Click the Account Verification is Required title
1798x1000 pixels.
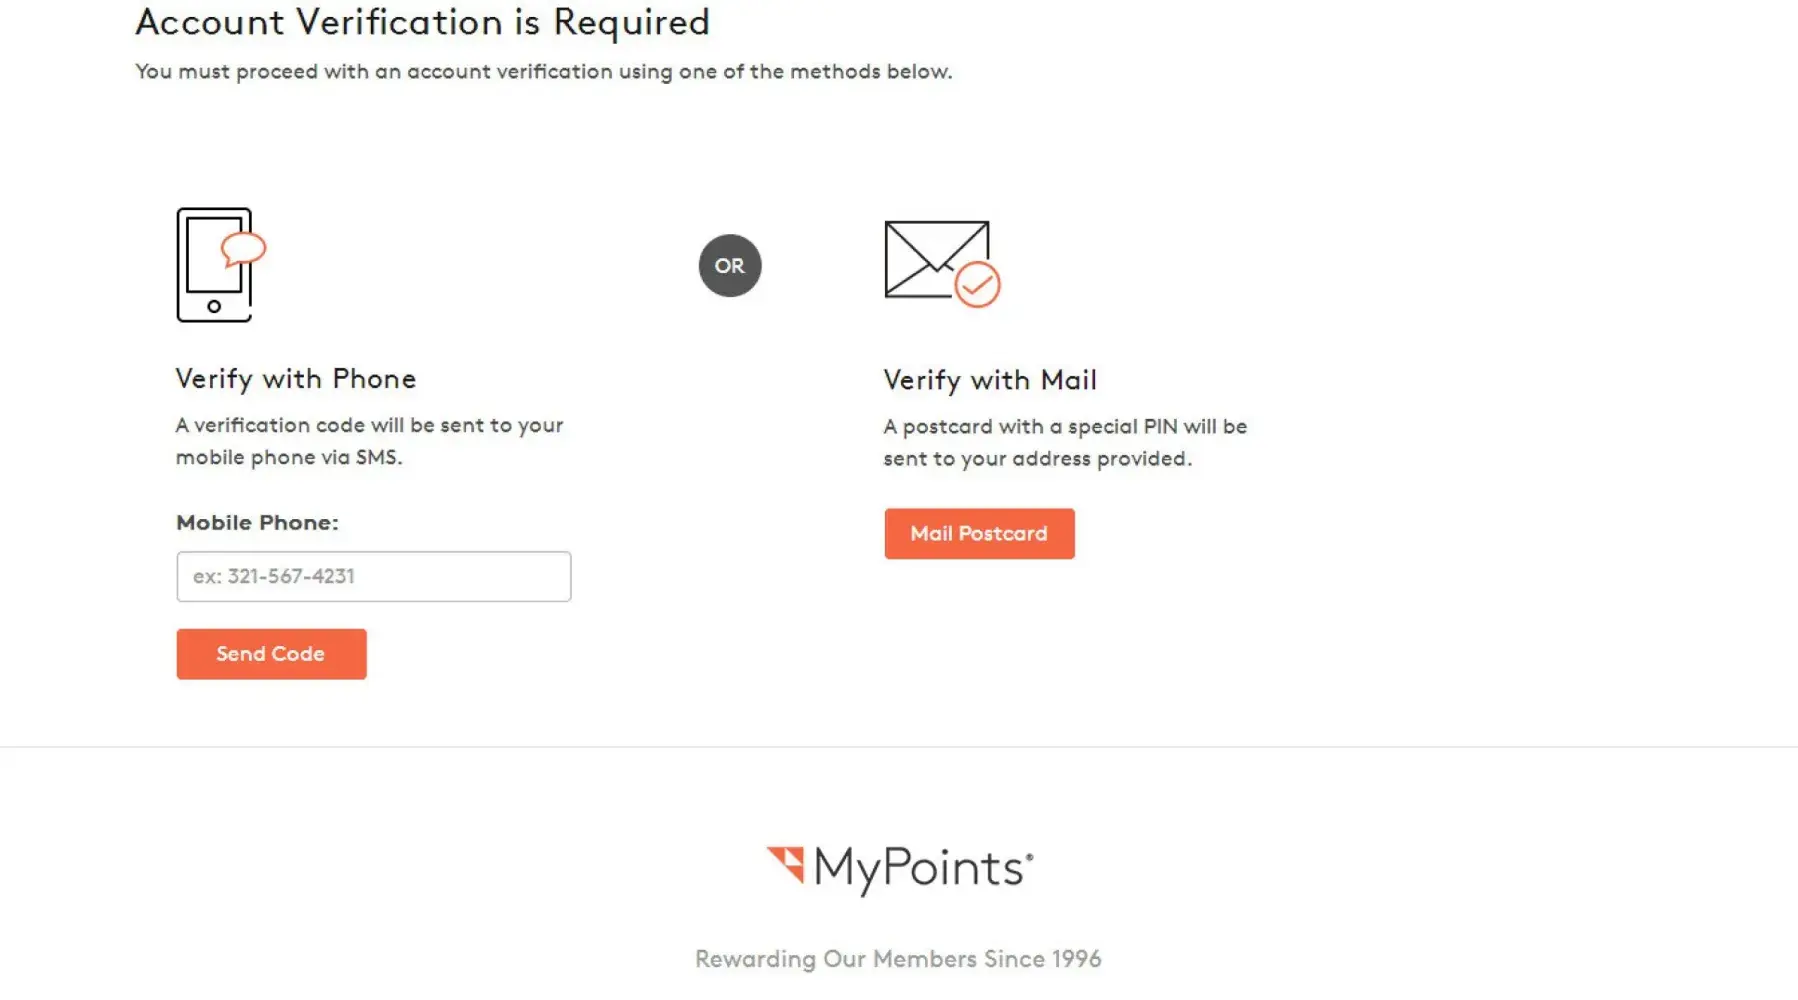(x=422, y=22)
